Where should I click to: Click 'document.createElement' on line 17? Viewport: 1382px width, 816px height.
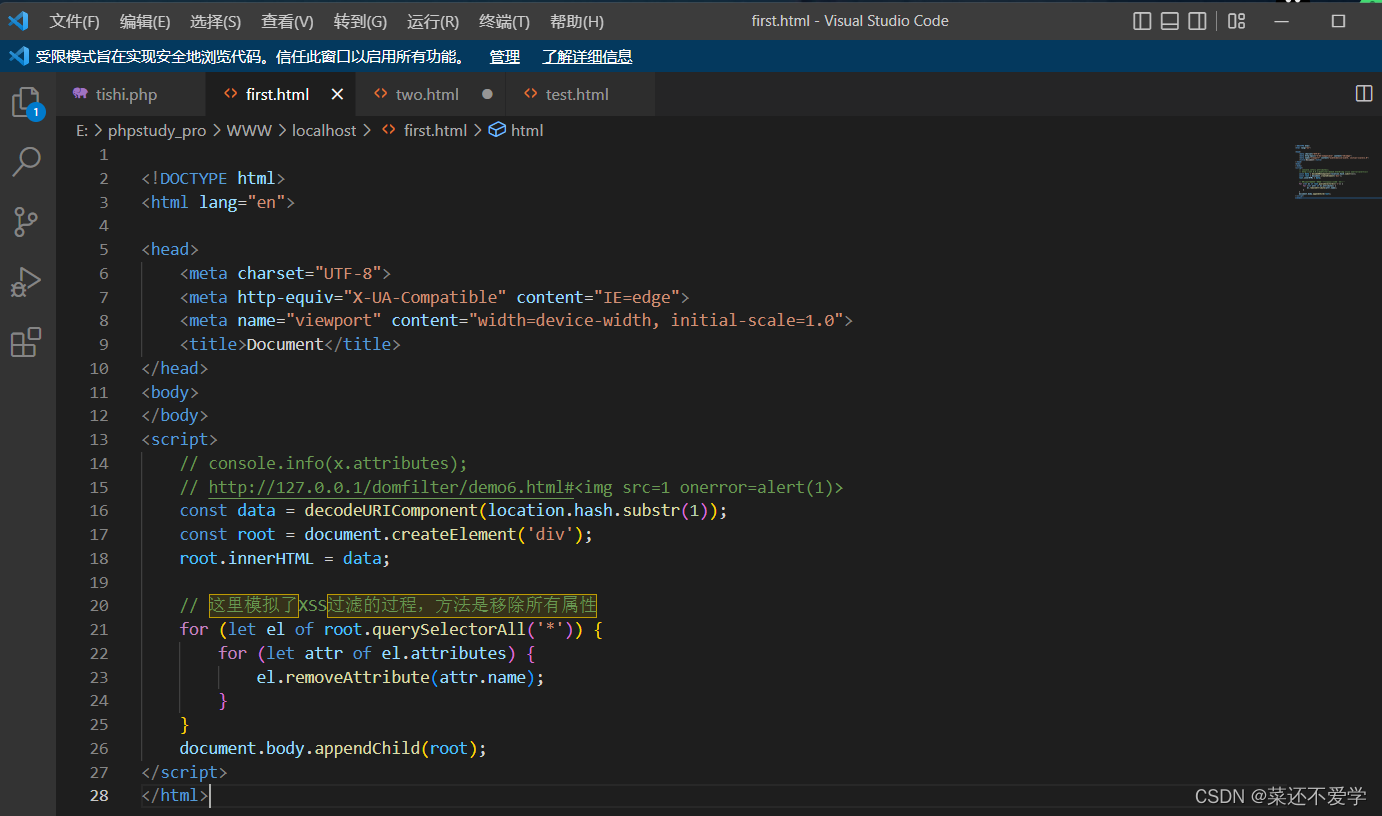tap(411, 534)
